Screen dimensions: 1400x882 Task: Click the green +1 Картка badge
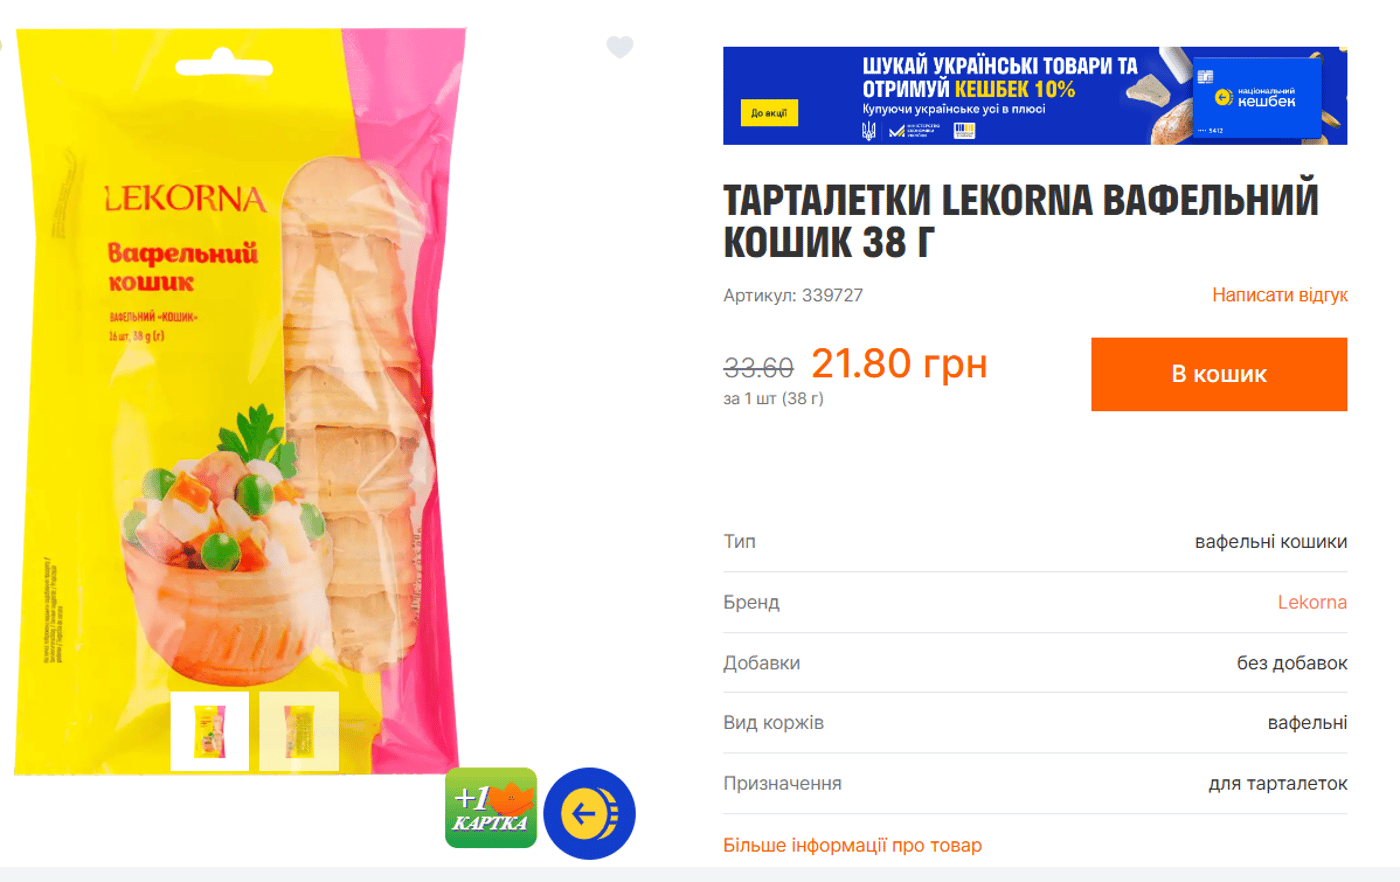tap(491, 808)
